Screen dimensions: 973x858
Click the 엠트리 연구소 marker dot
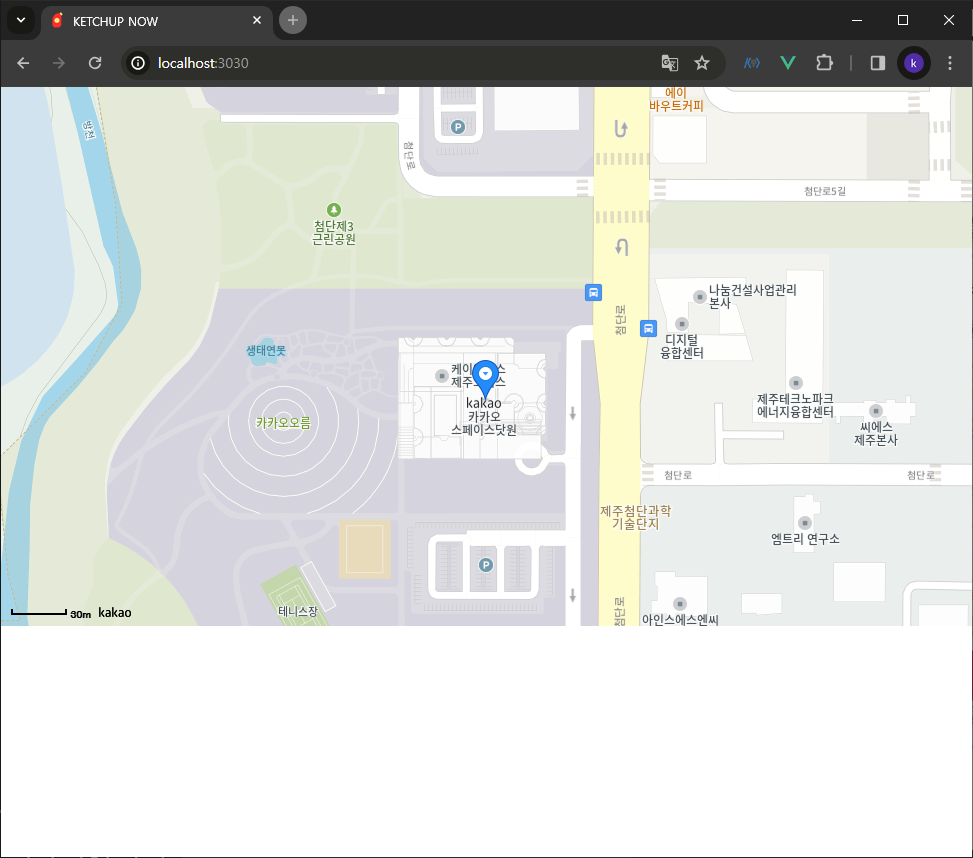click(x=804, y=523)
